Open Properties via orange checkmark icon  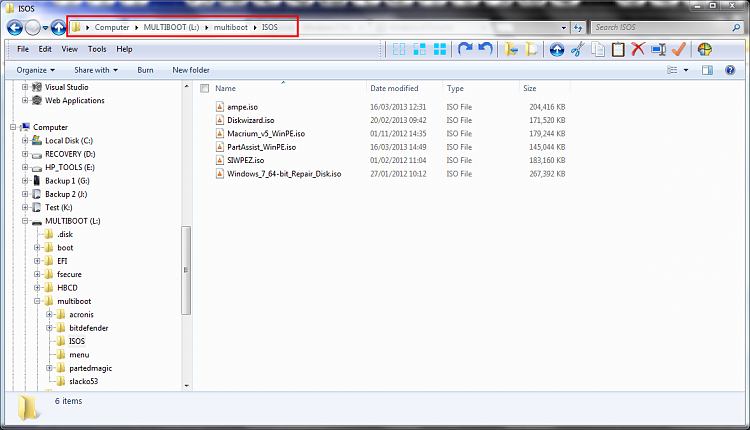[679, 49]
